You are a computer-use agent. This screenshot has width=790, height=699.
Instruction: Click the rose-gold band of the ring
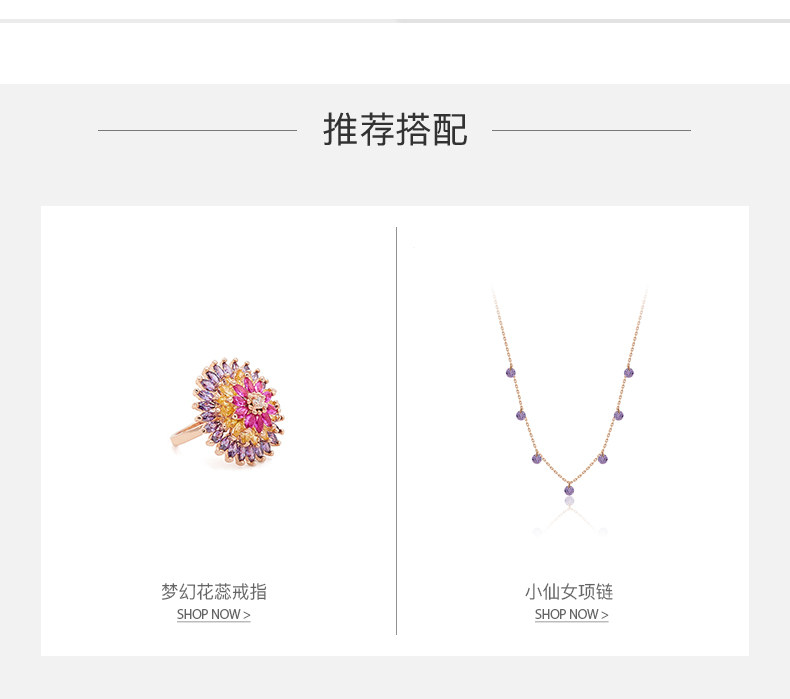[185, 435]
